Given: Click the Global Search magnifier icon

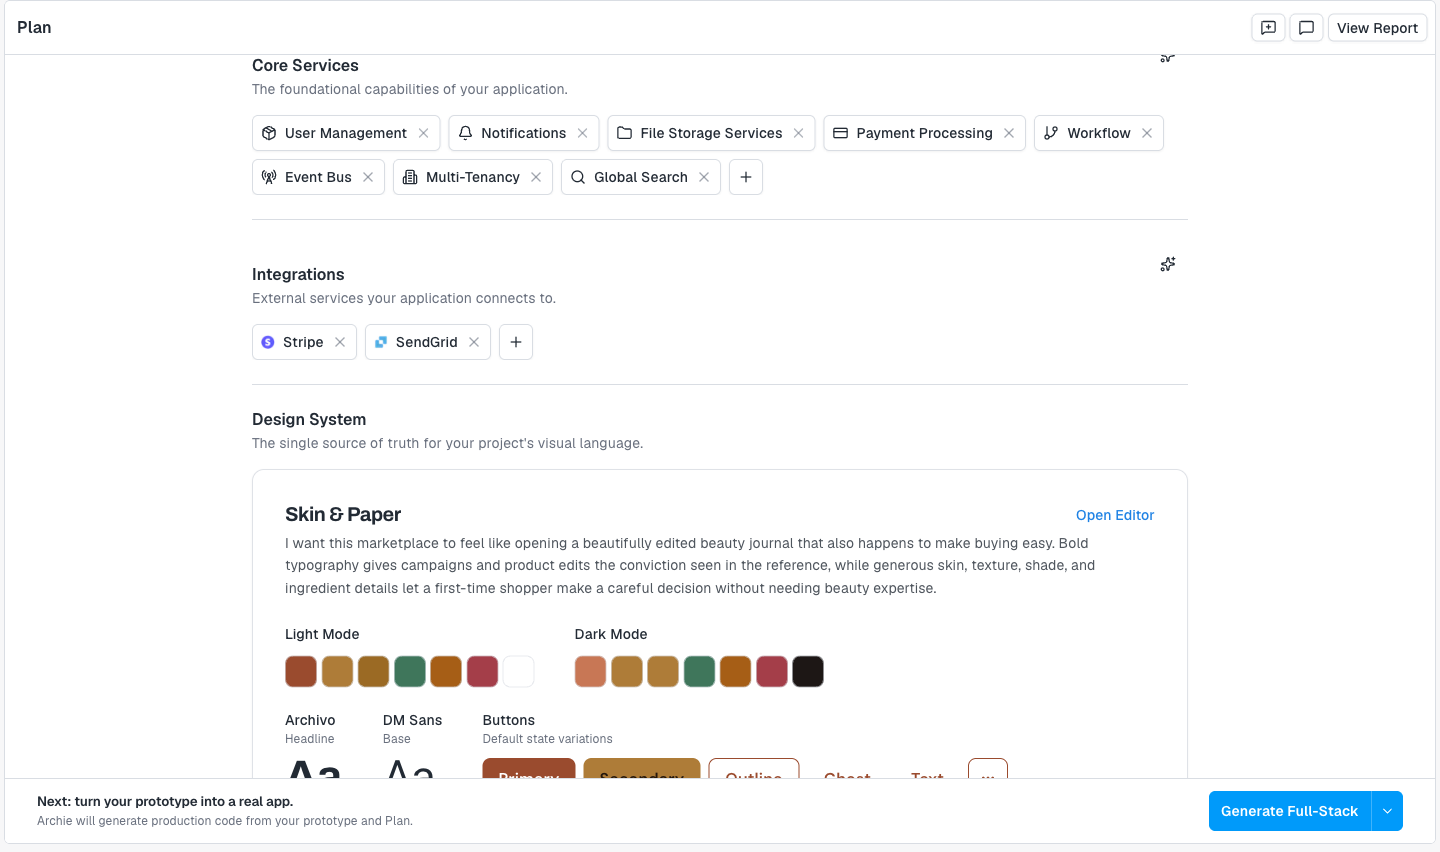Looking at the screenshot, I should click(578, 177).
